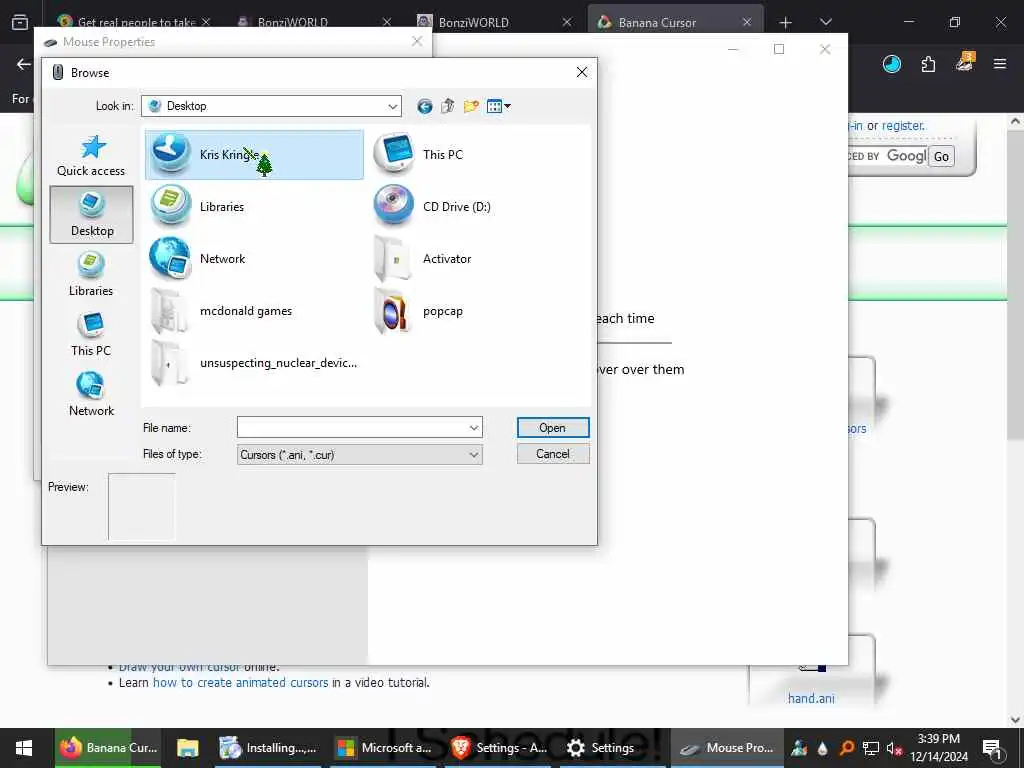Image resolution: width=1024 pixels, height=768 pixels.
Task: Click the Google custom search field
Action: (887, 156)
